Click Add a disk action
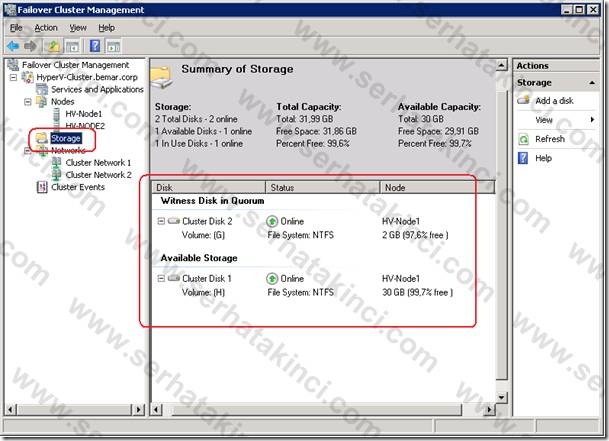The width and height of the screenshot is (609, 441). click(x=554, y=101)
